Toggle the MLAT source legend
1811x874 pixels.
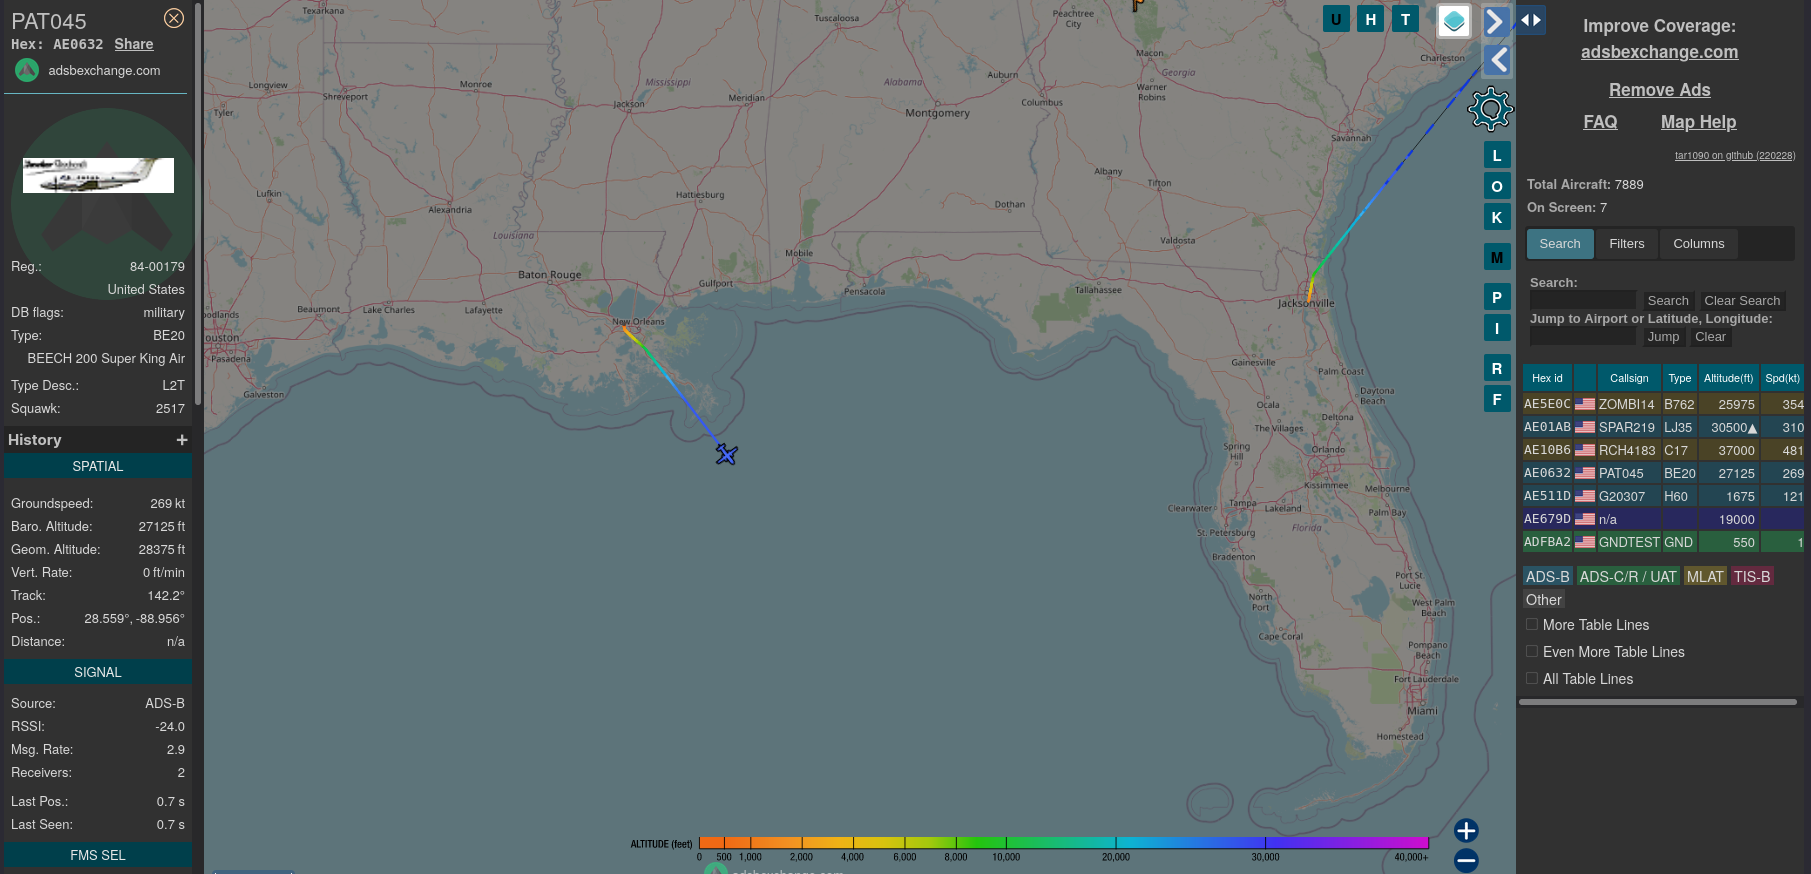[x=1705, y=577]
